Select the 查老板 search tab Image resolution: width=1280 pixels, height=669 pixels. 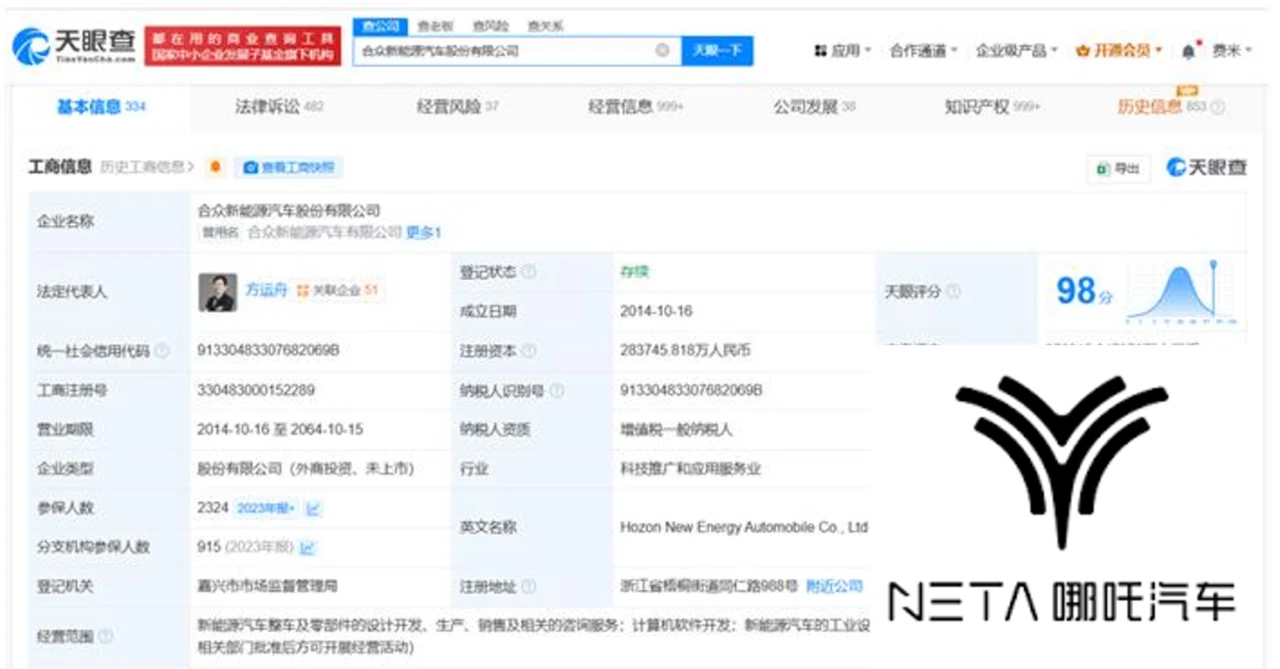(x=434, y=25)
